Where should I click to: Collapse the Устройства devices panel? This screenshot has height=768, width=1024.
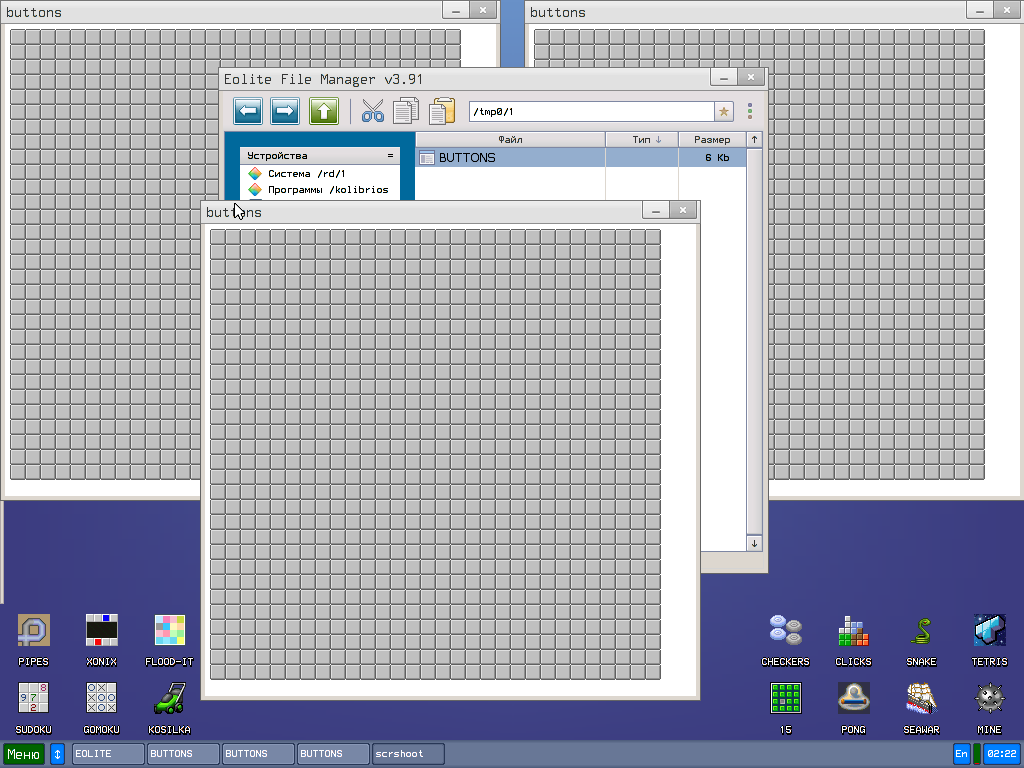(390, 156)
